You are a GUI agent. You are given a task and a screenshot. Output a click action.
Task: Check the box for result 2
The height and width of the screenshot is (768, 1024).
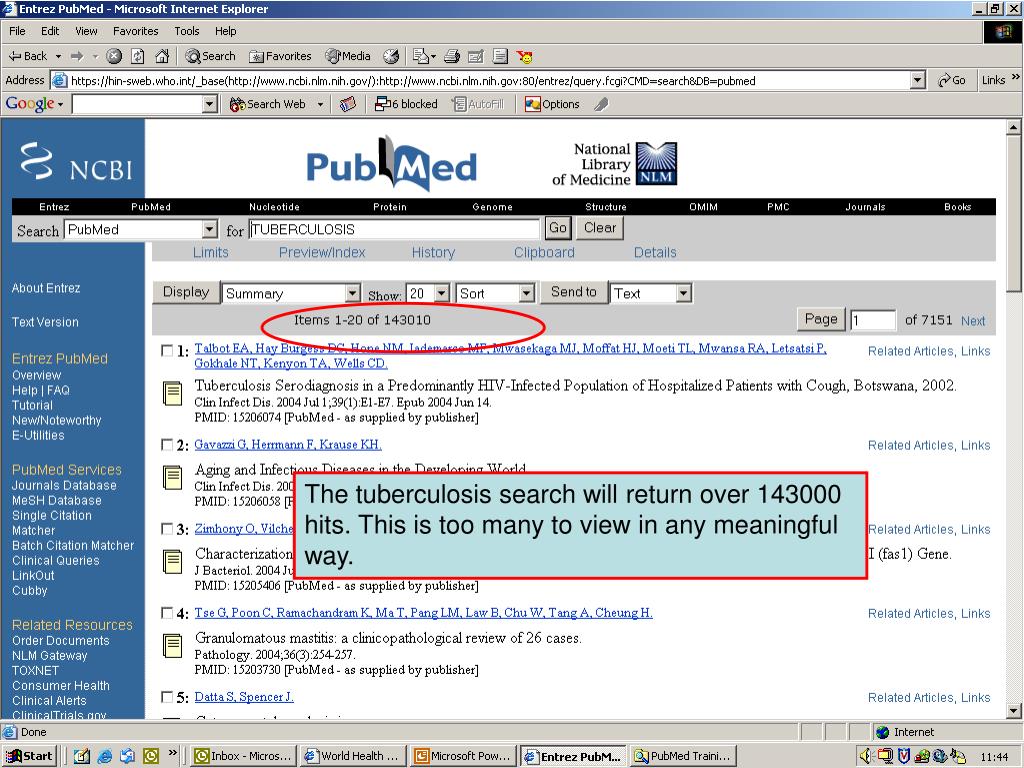click(x=167, y=444)
